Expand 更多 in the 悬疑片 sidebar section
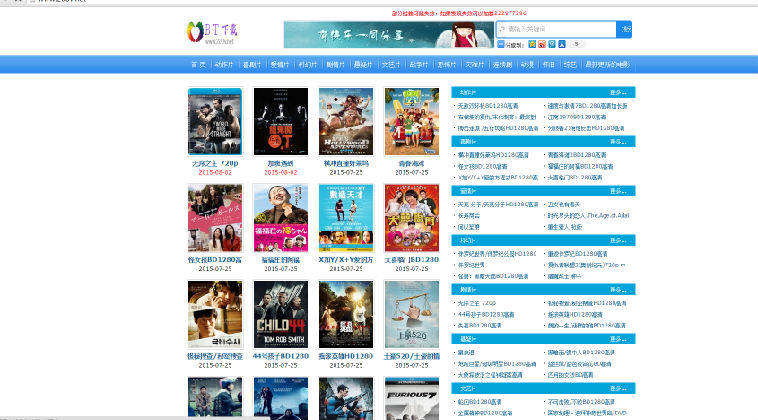Screen dimensions: 758x420 [x=618, y=339]
